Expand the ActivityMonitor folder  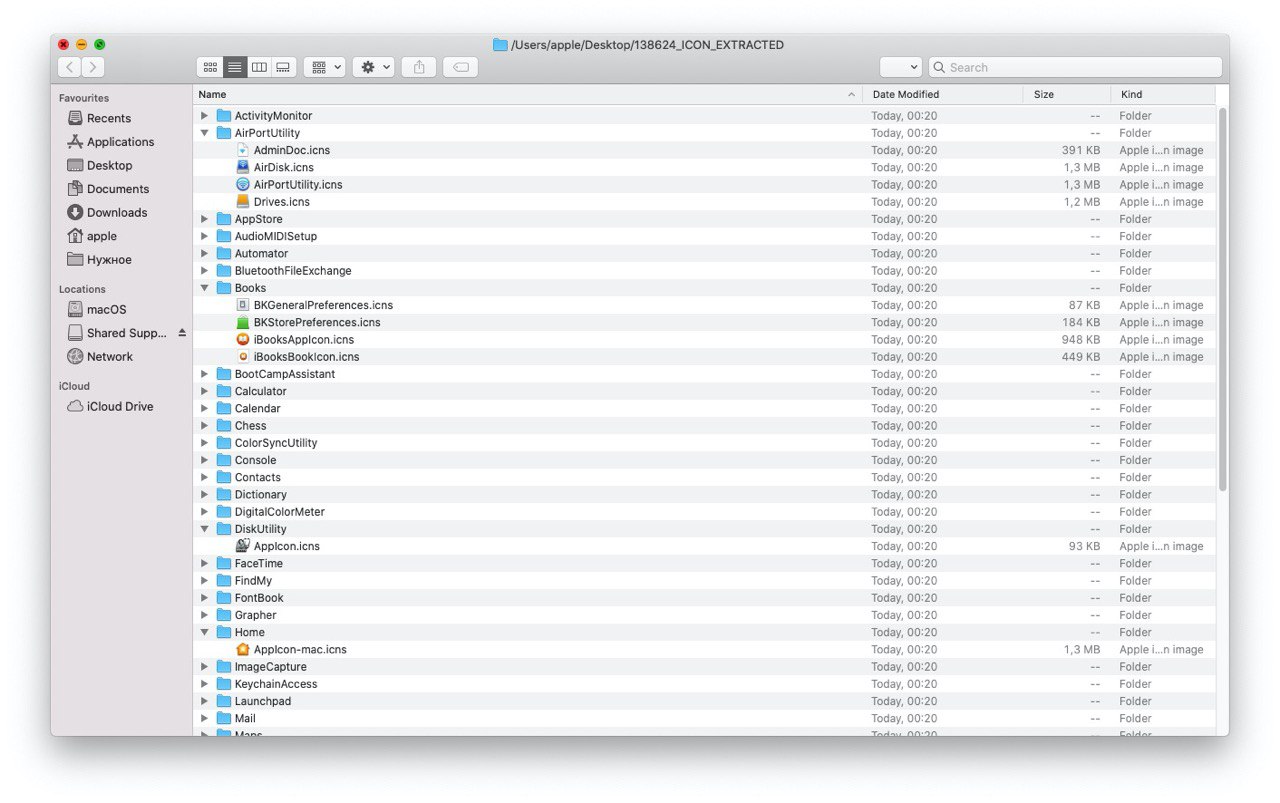pos(204,116)
